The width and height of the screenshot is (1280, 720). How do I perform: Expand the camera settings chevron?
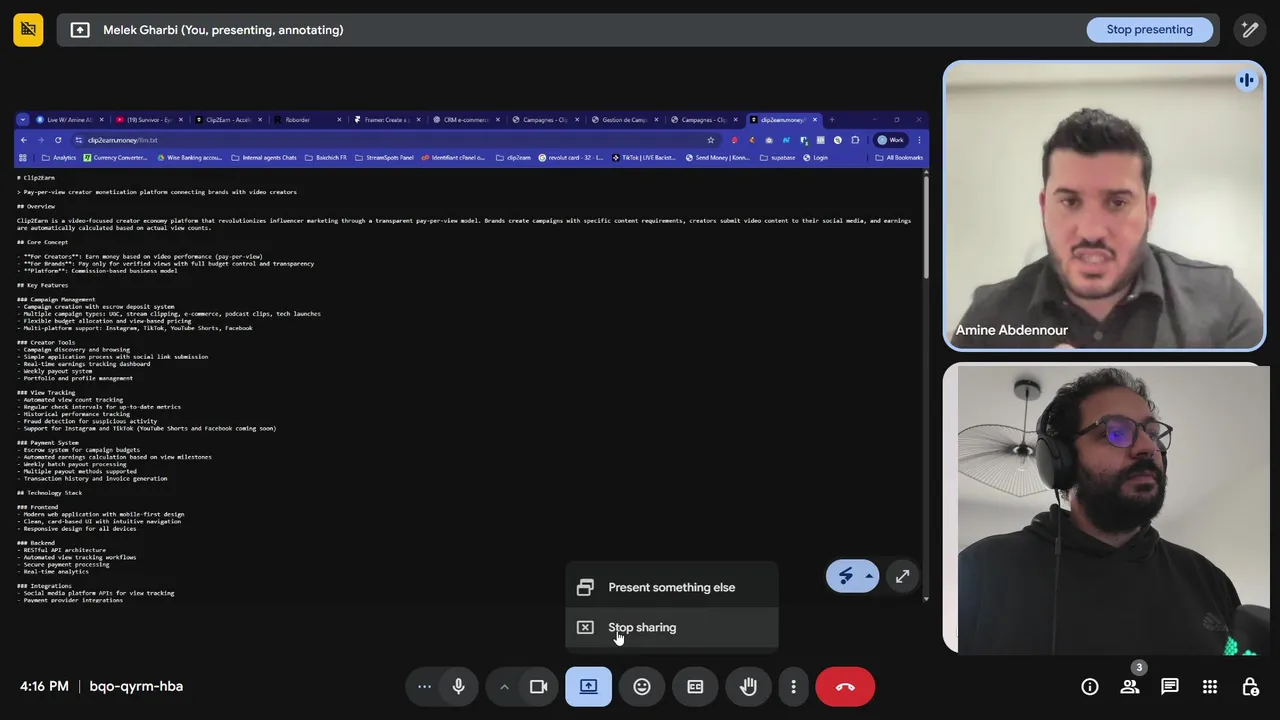tap(504, 687)
